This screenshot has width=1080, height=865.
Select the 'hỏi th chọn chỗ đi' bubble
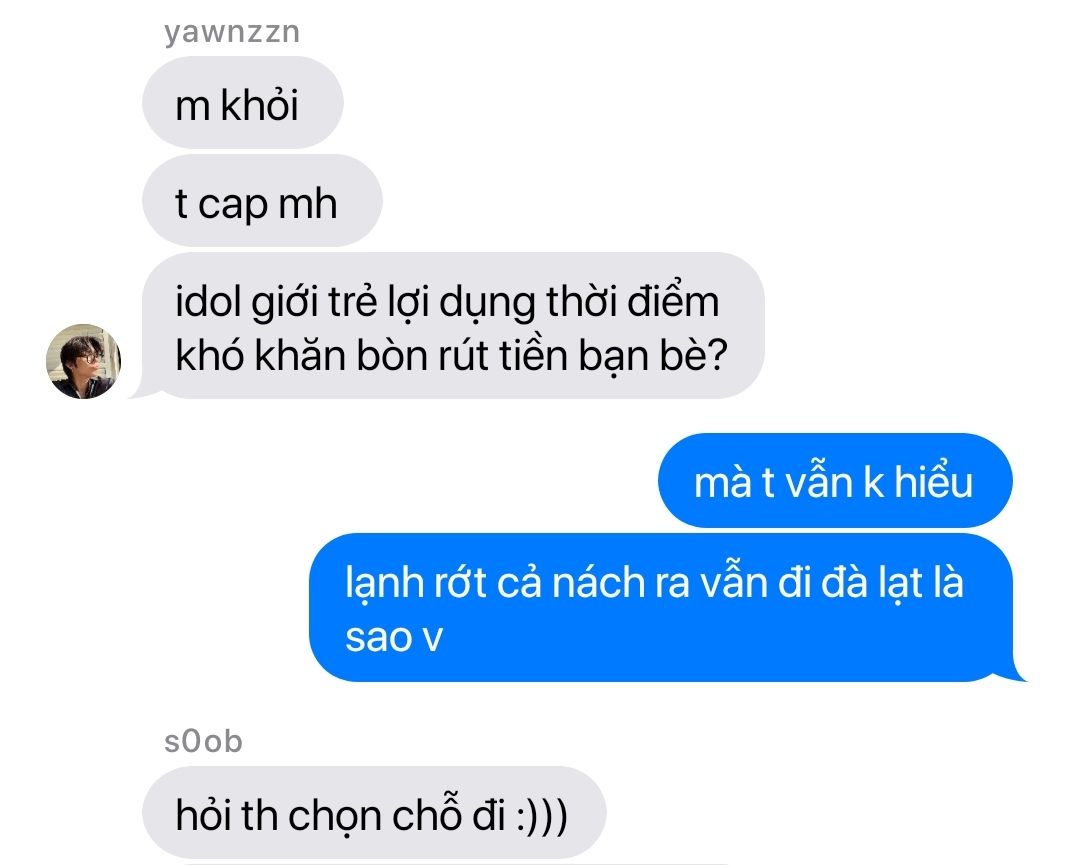pyautogui.click(x=374, y=813)
